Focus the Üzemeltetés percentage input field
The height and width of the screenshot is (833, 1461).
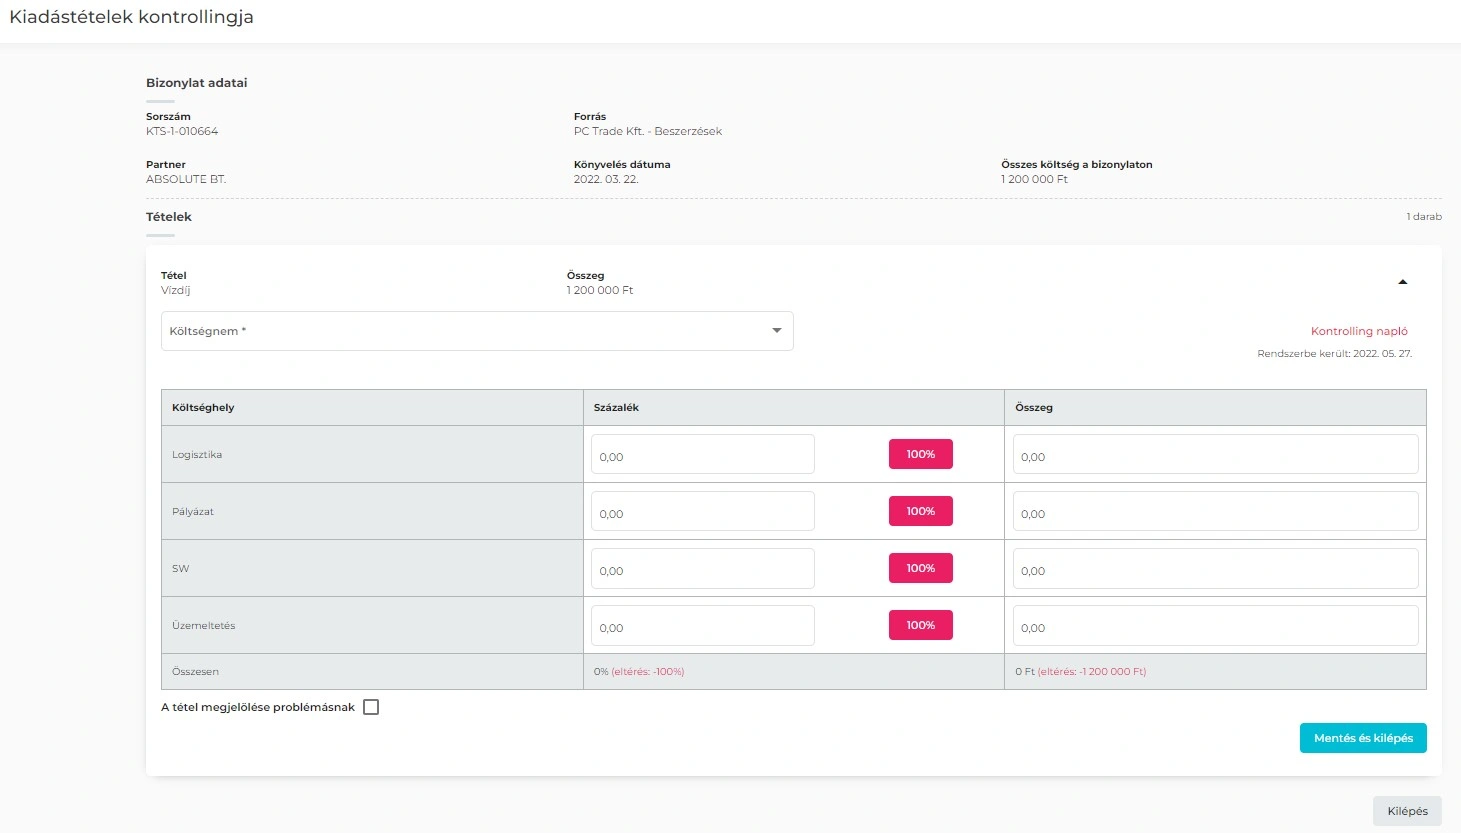[702, 626]
